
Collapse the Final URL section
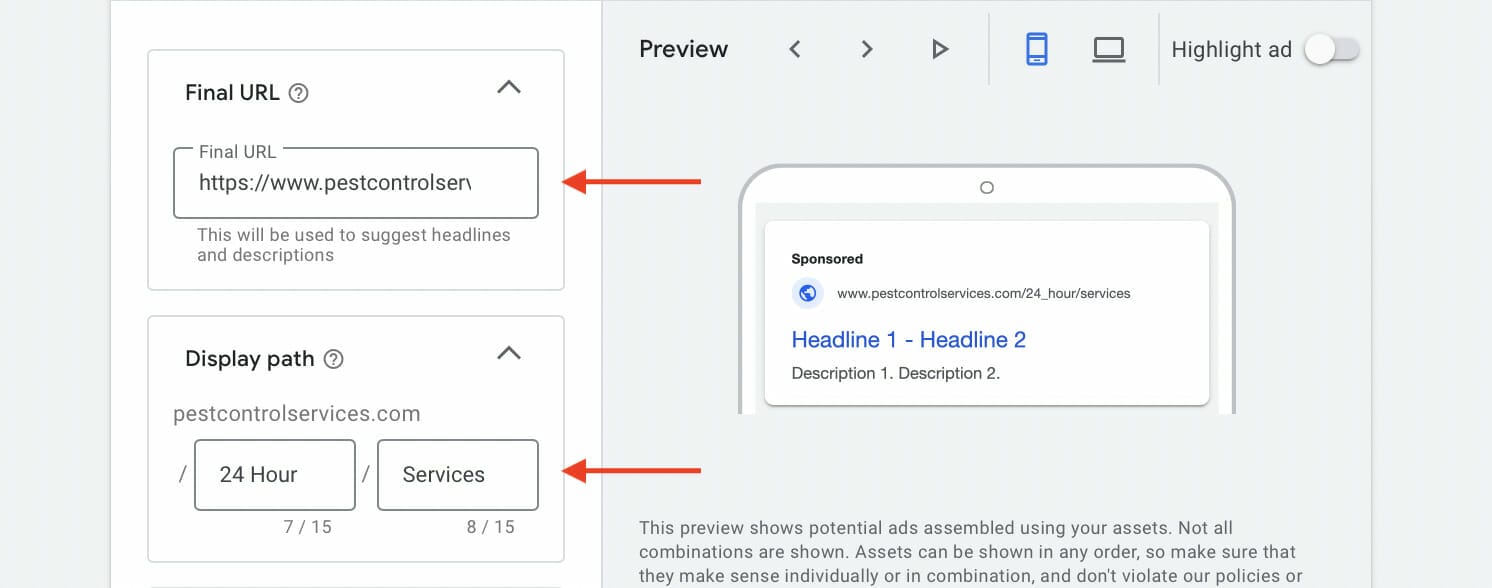pyautogui.click(x=509, y=87)
